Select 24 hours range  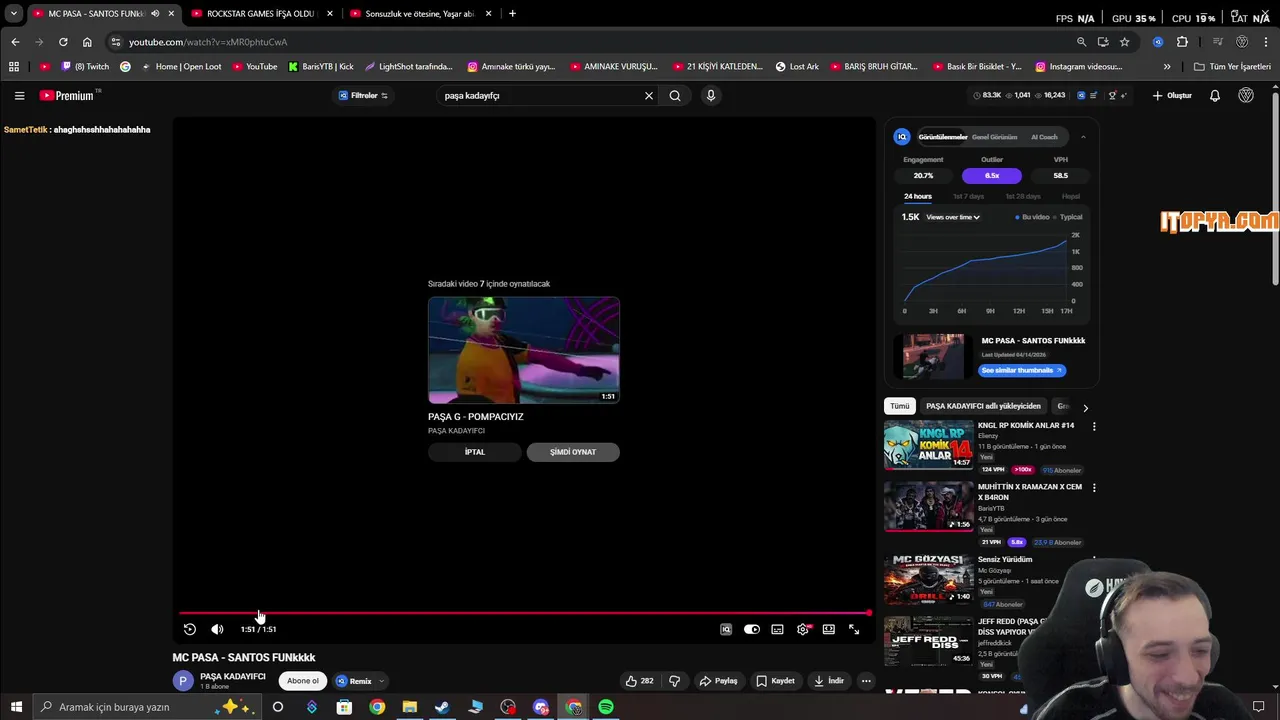click(918, 197)
